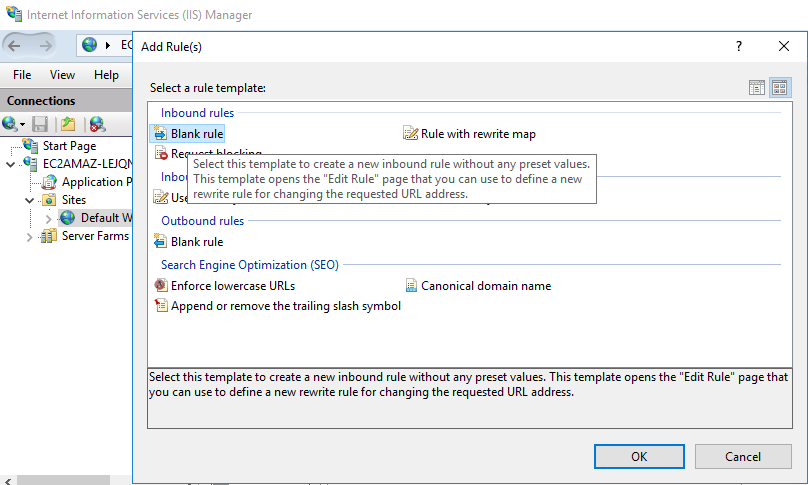808x485 pixels.
Task: Select the Canonical domain name template
Action: [x=485, y=285]
